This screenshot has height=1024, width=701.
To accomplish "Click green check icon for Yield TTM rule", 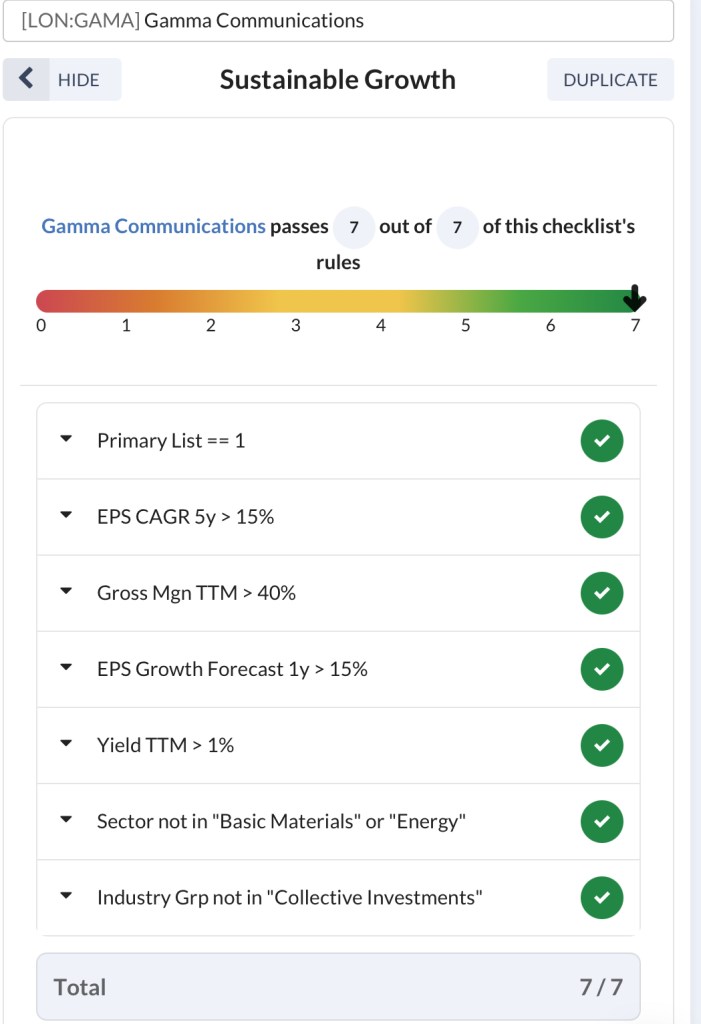I will point(601,745).
